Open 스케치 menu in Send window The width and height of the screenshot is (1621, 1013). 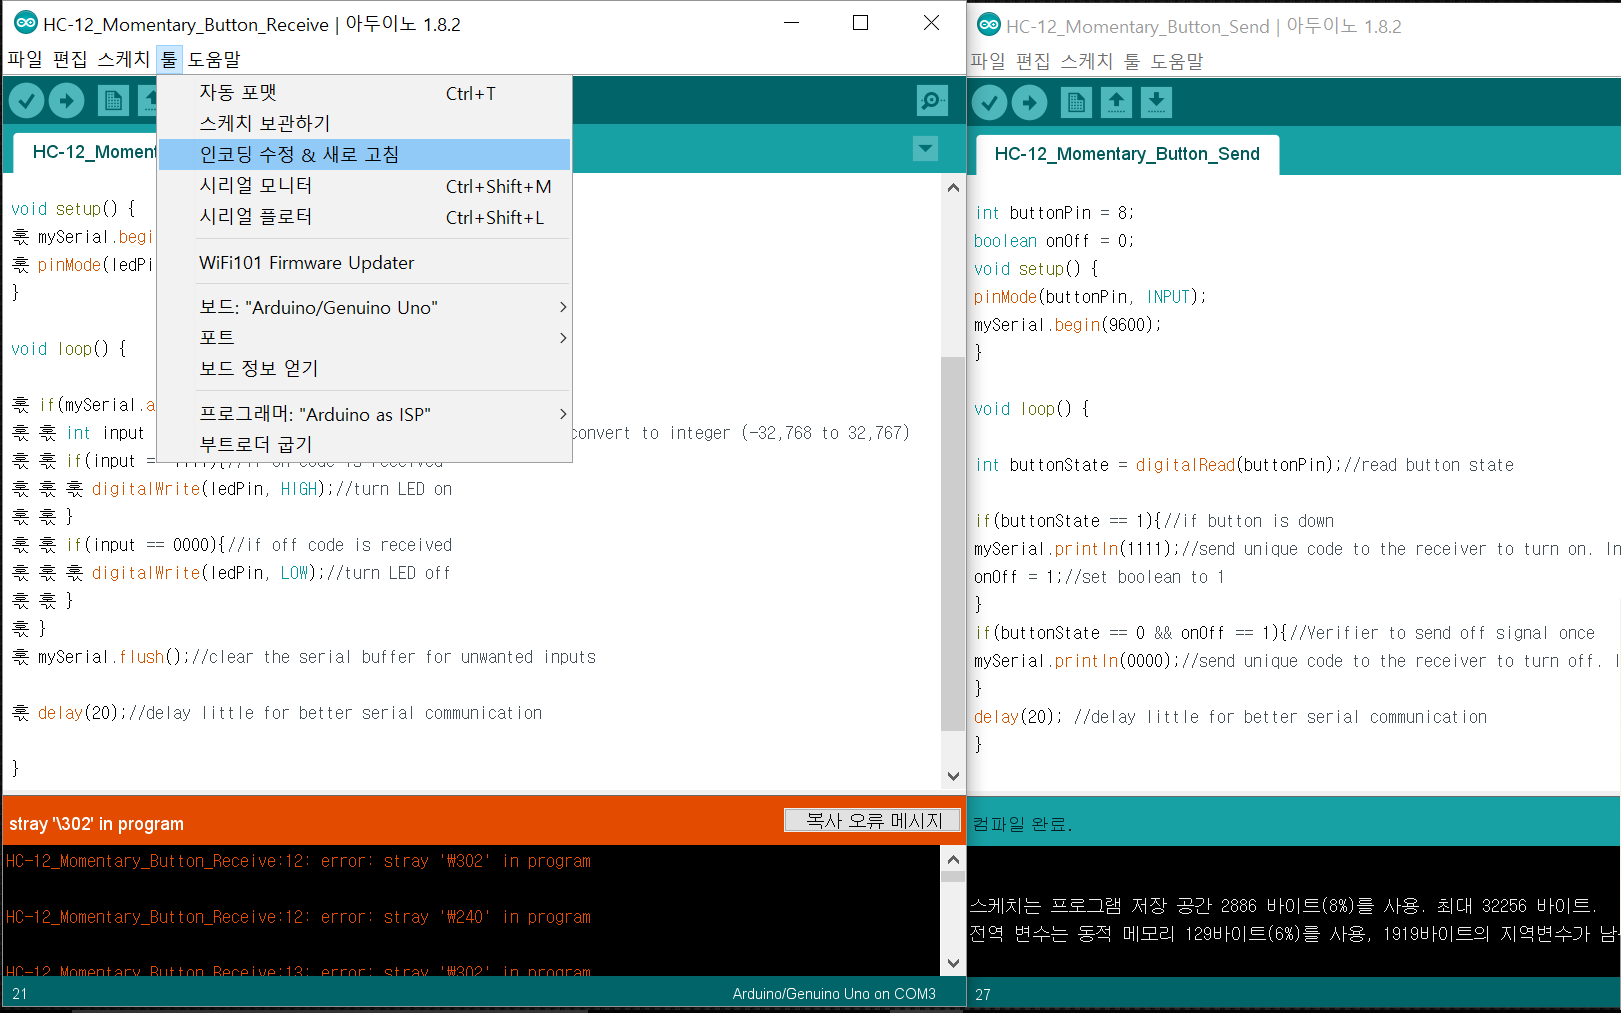pos(1086,61)
